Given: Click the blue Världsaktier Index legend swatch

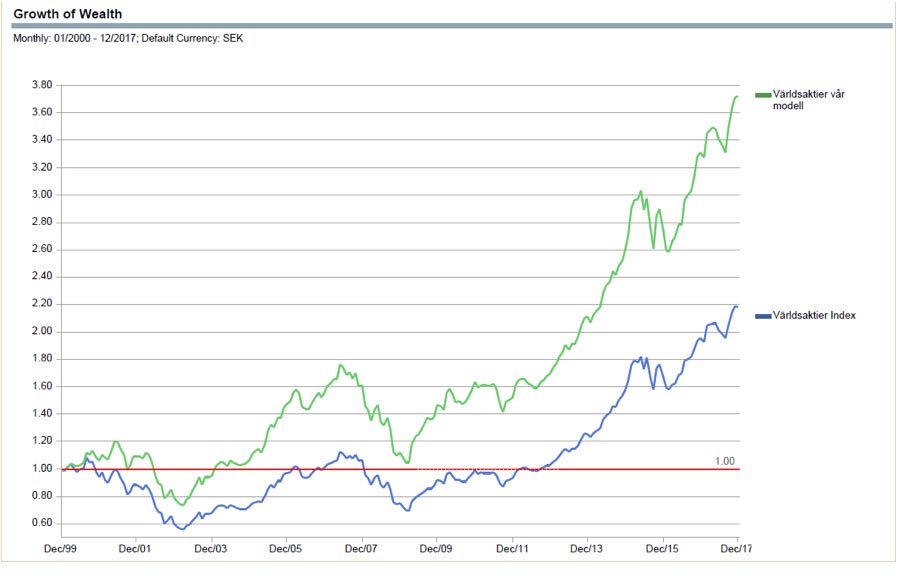Looking at the screenshot, I should click(x=763, y=316).
